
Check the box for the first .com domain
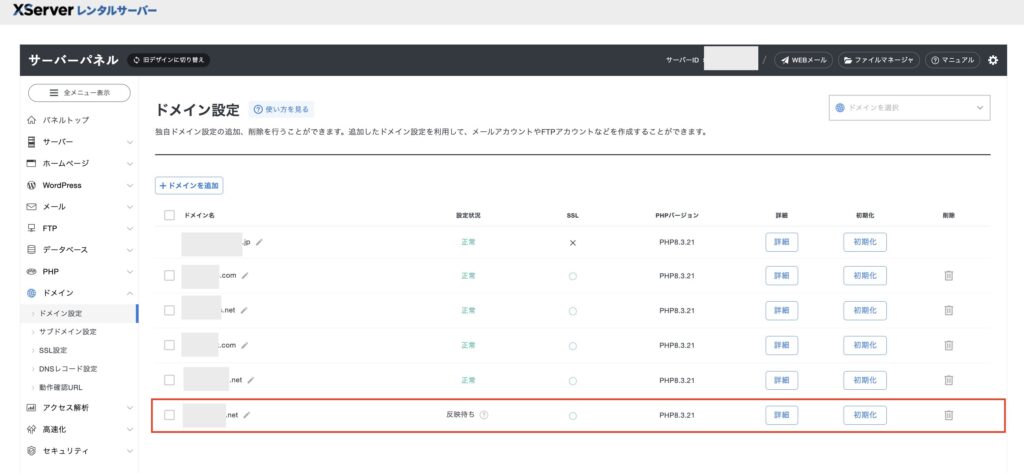(169, 276)
